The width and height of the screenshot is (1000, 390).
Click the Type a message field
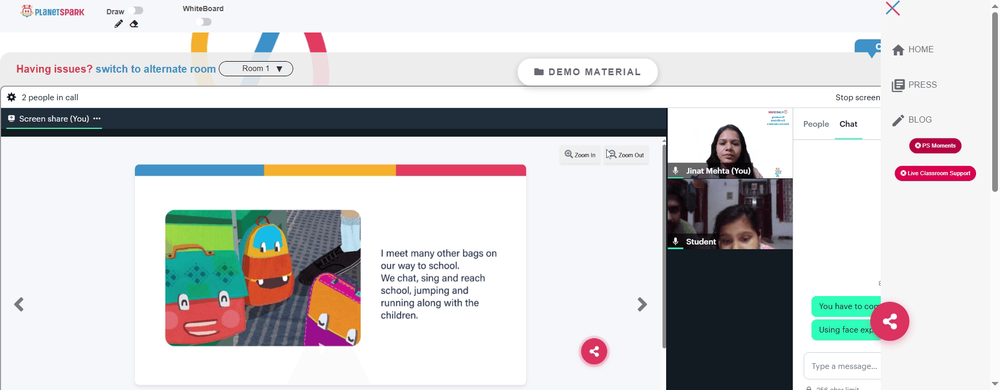click(x=842, y=366)
